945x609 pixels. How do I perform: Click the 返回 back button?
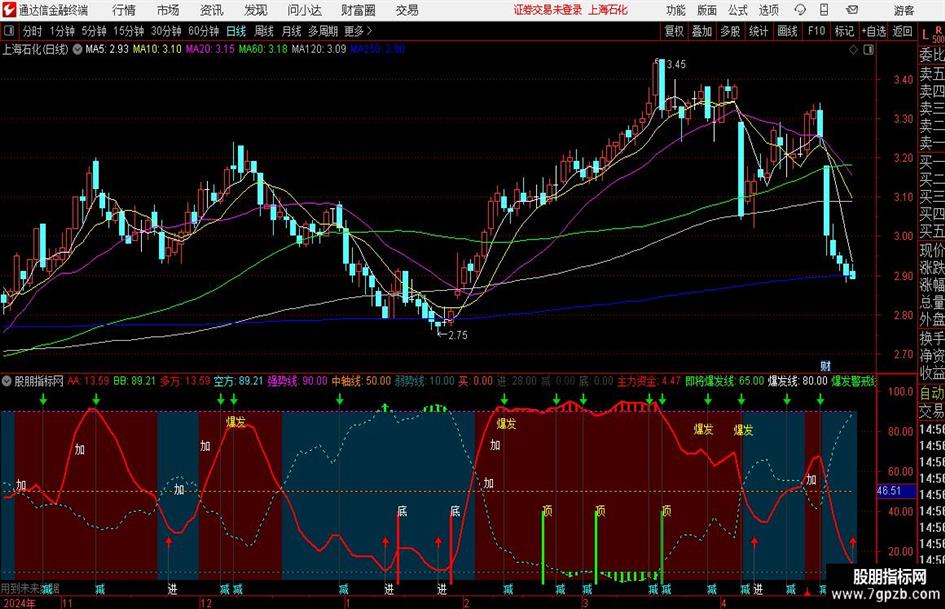902,31
